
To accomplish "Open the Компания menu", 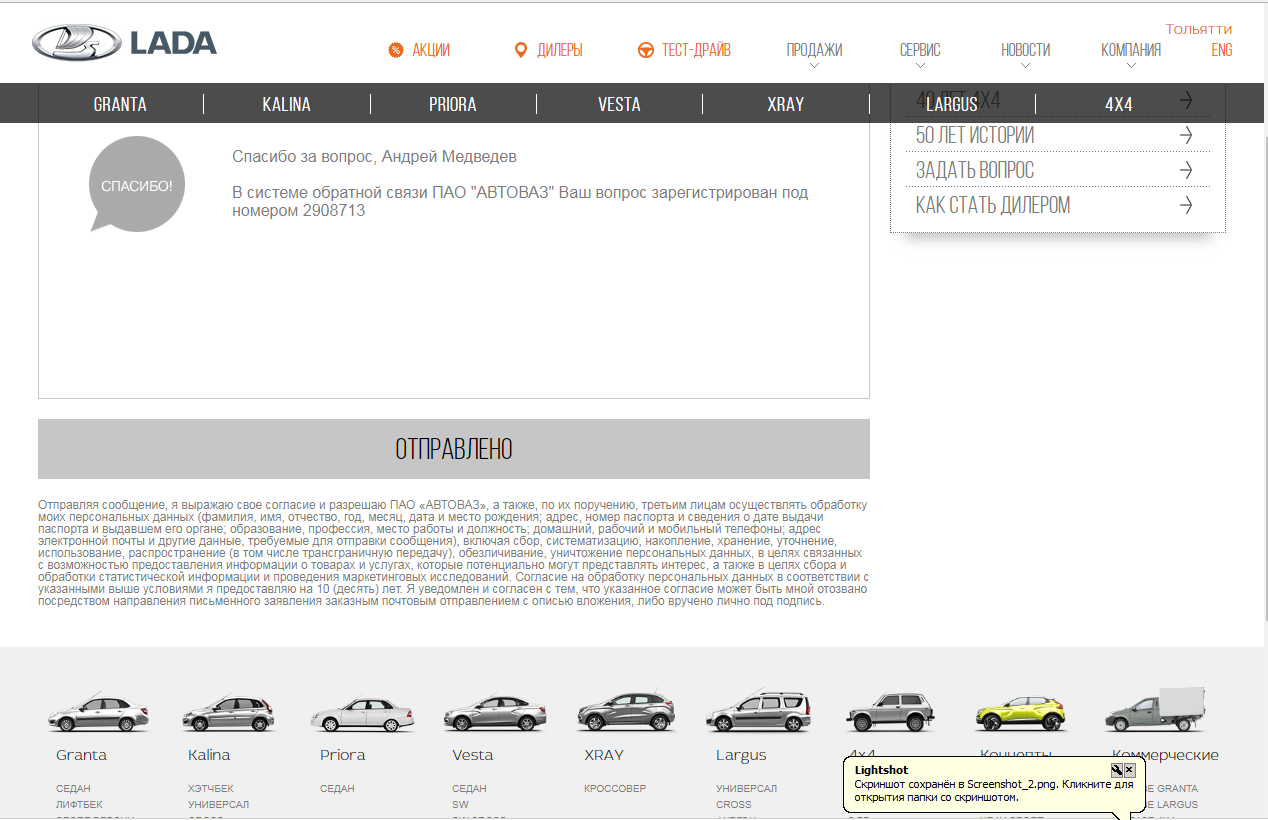I will [1131, 50].
